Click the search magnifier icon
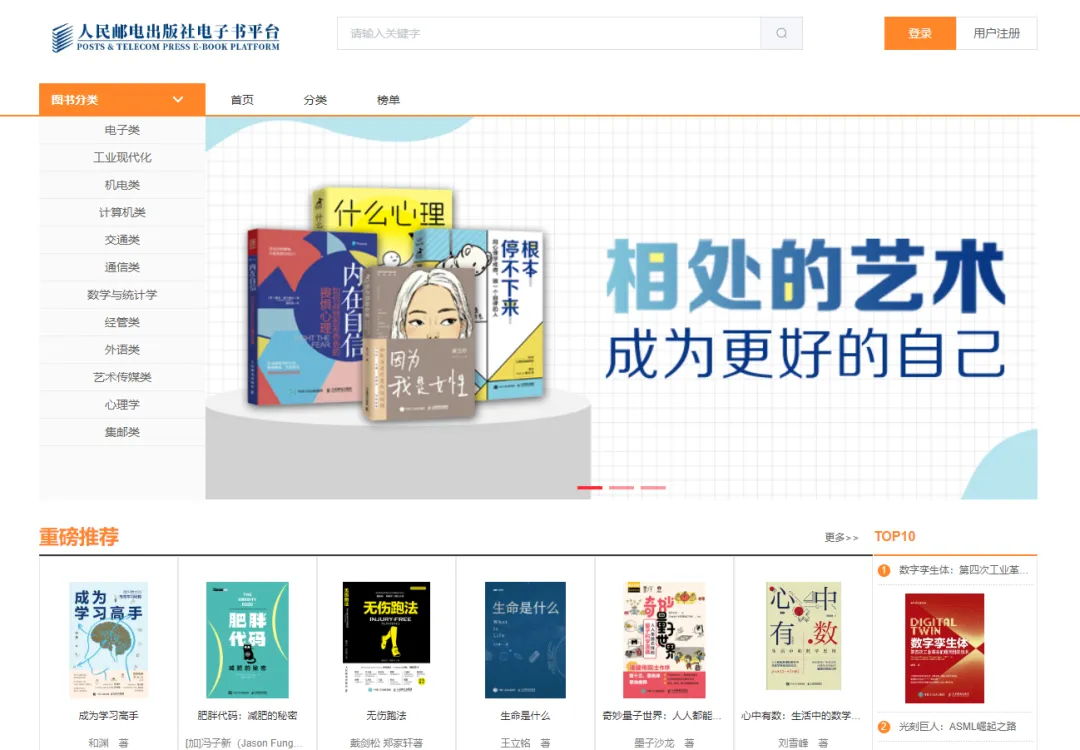 pyautogui.click(x=781, y=33)
